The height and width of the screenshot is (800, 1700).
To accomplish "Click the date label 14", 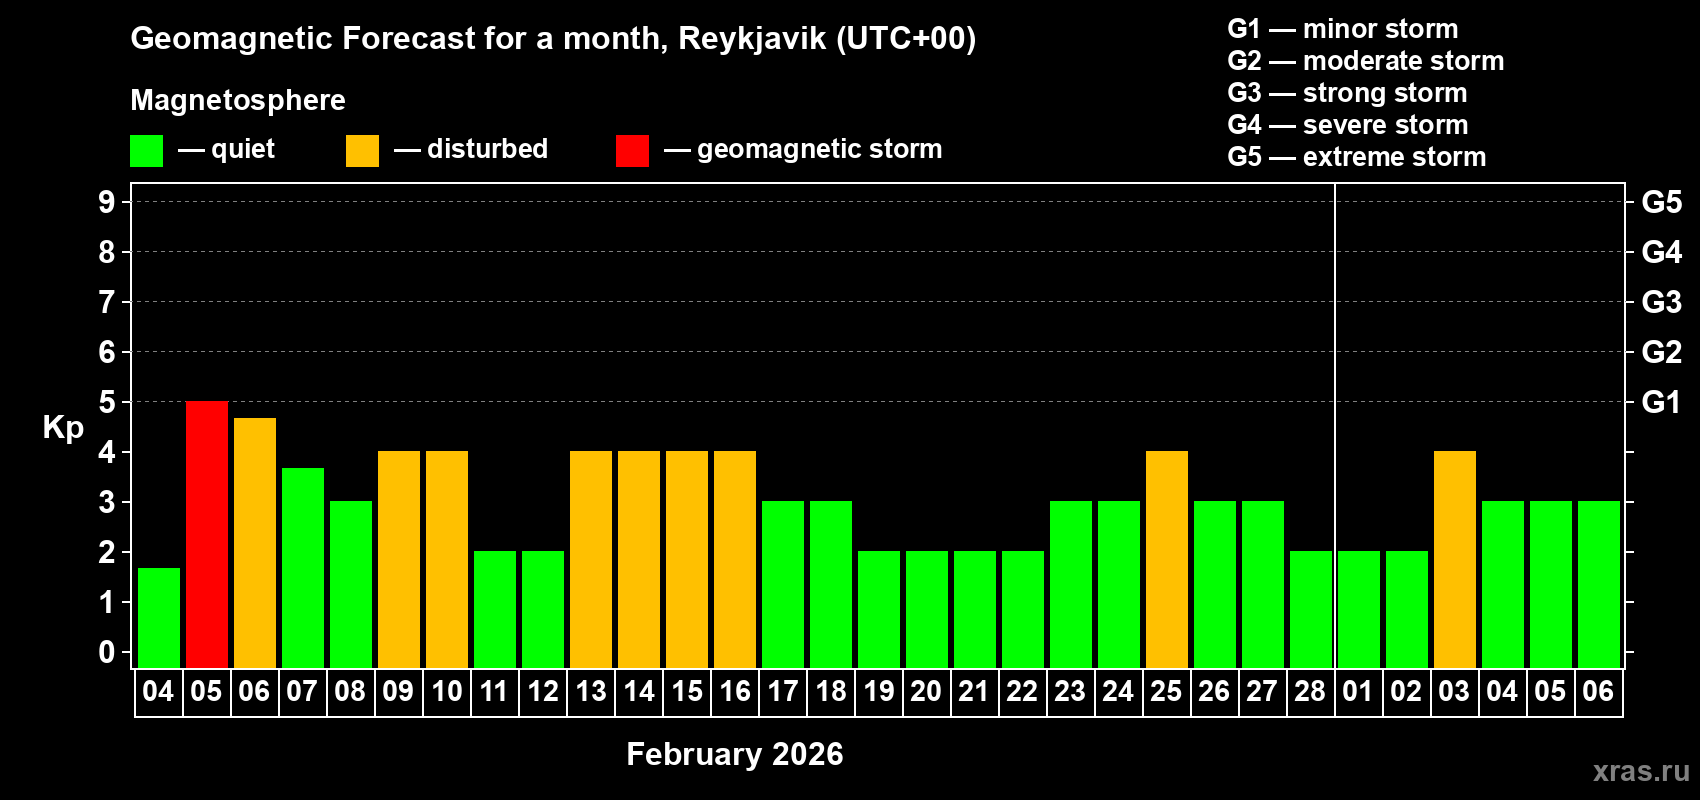I will pyautogui.click(x=638, y=692).
